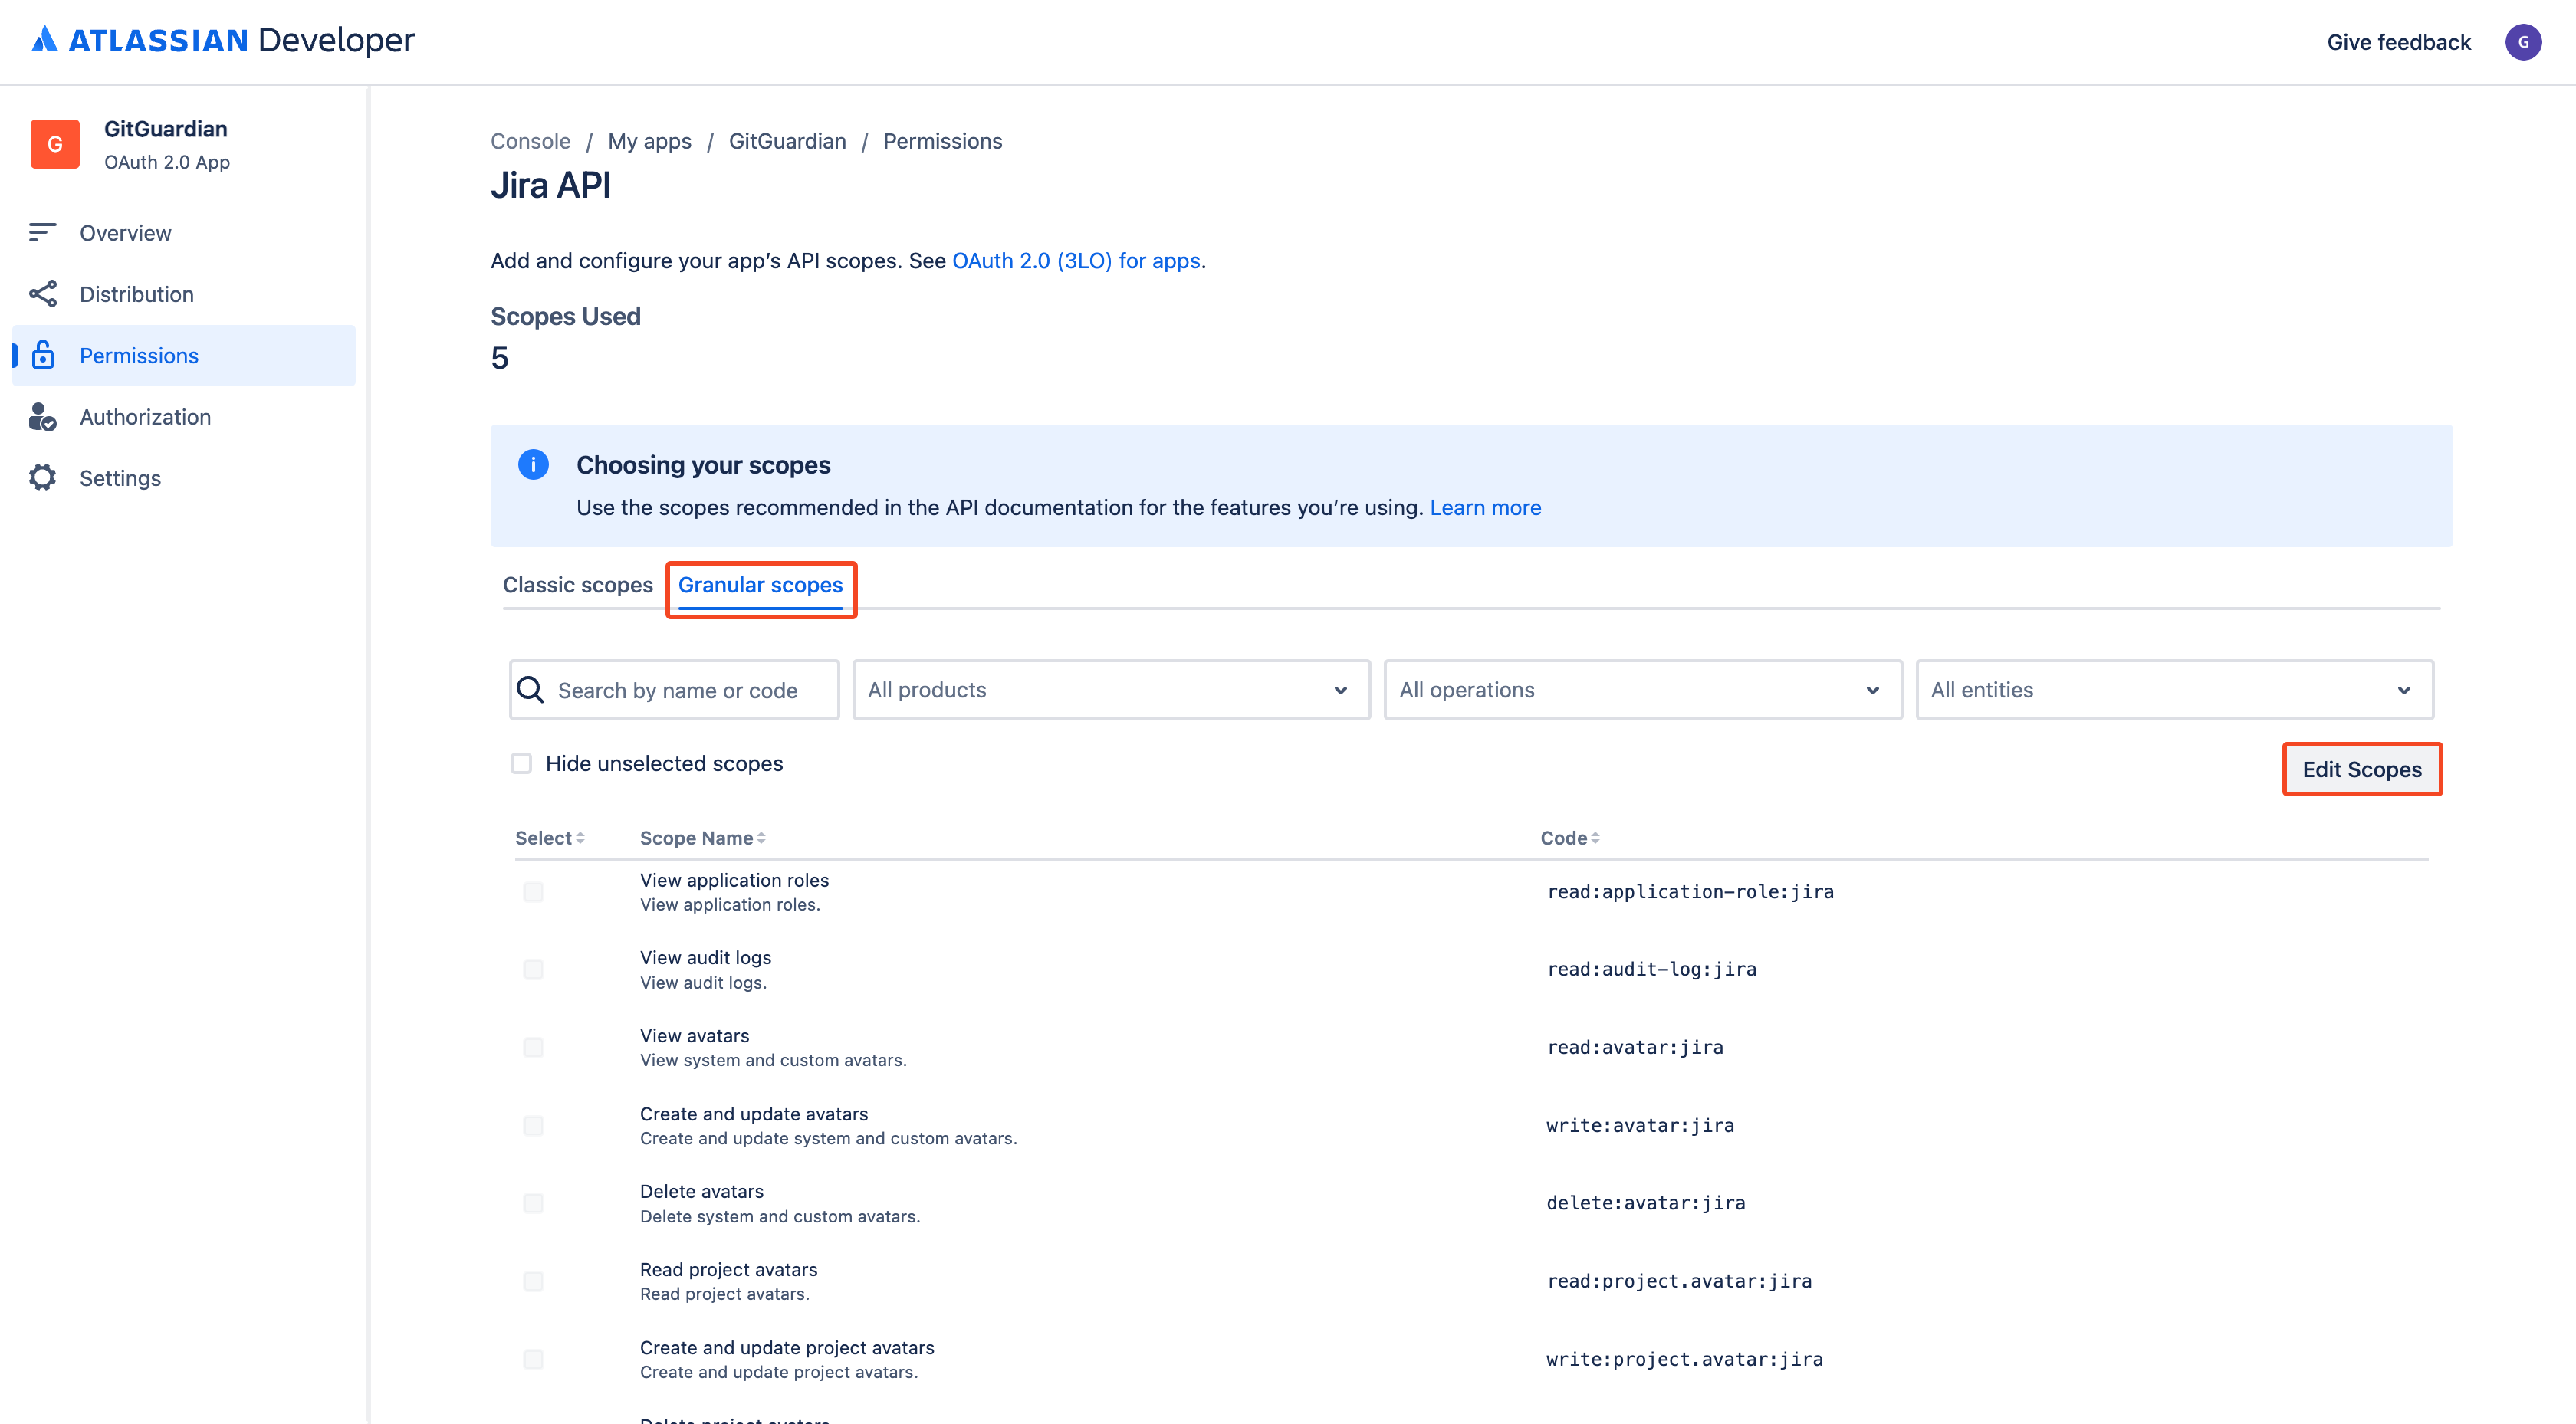This screenshot has width=2576, height=1424.
Task: Click the Settings gear icon
Action: [42, 478]
